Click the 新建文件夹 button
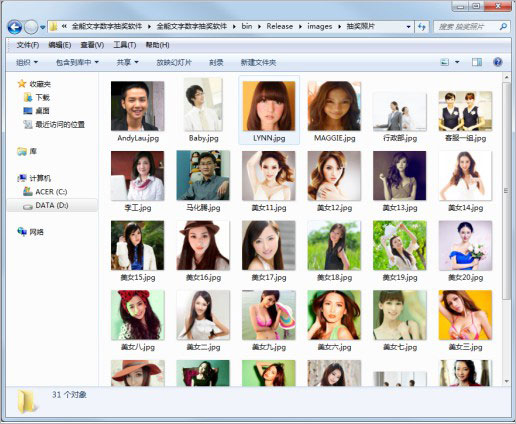This screenshot has height=424, width=516. point(258,62)
